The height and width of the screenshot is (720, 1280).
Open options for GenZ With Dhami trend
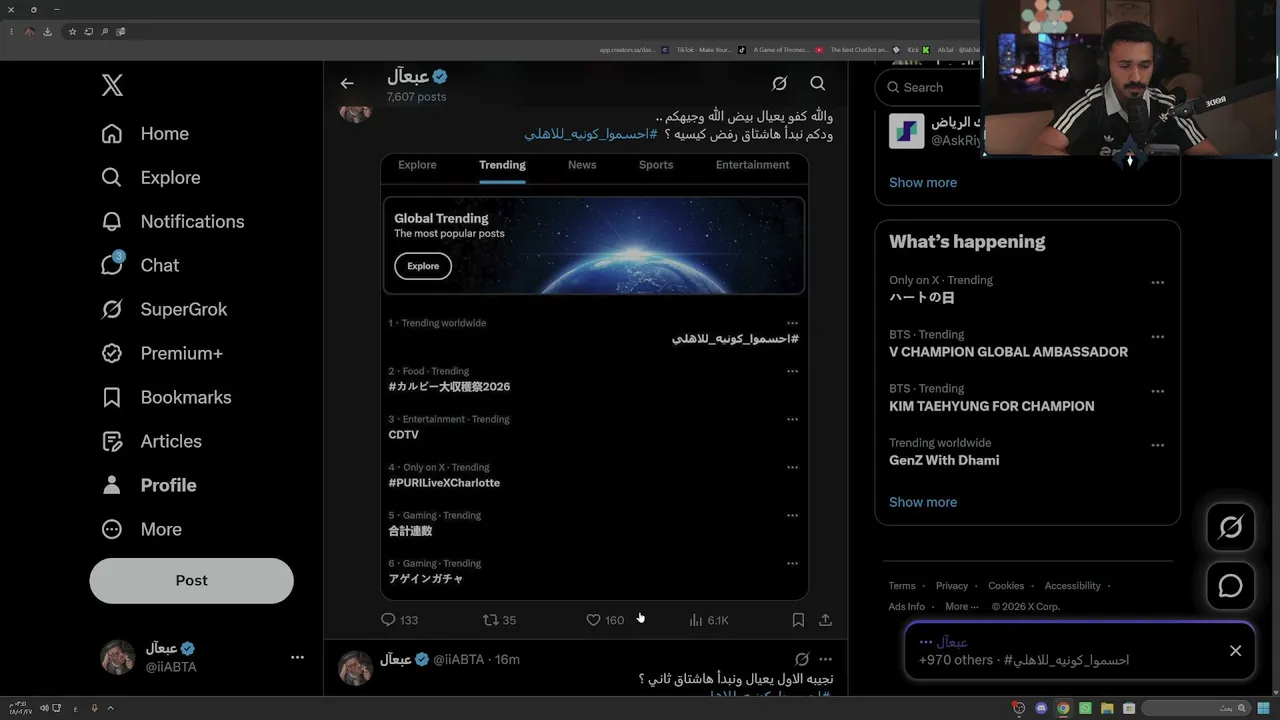click(x=1157, y=445)
